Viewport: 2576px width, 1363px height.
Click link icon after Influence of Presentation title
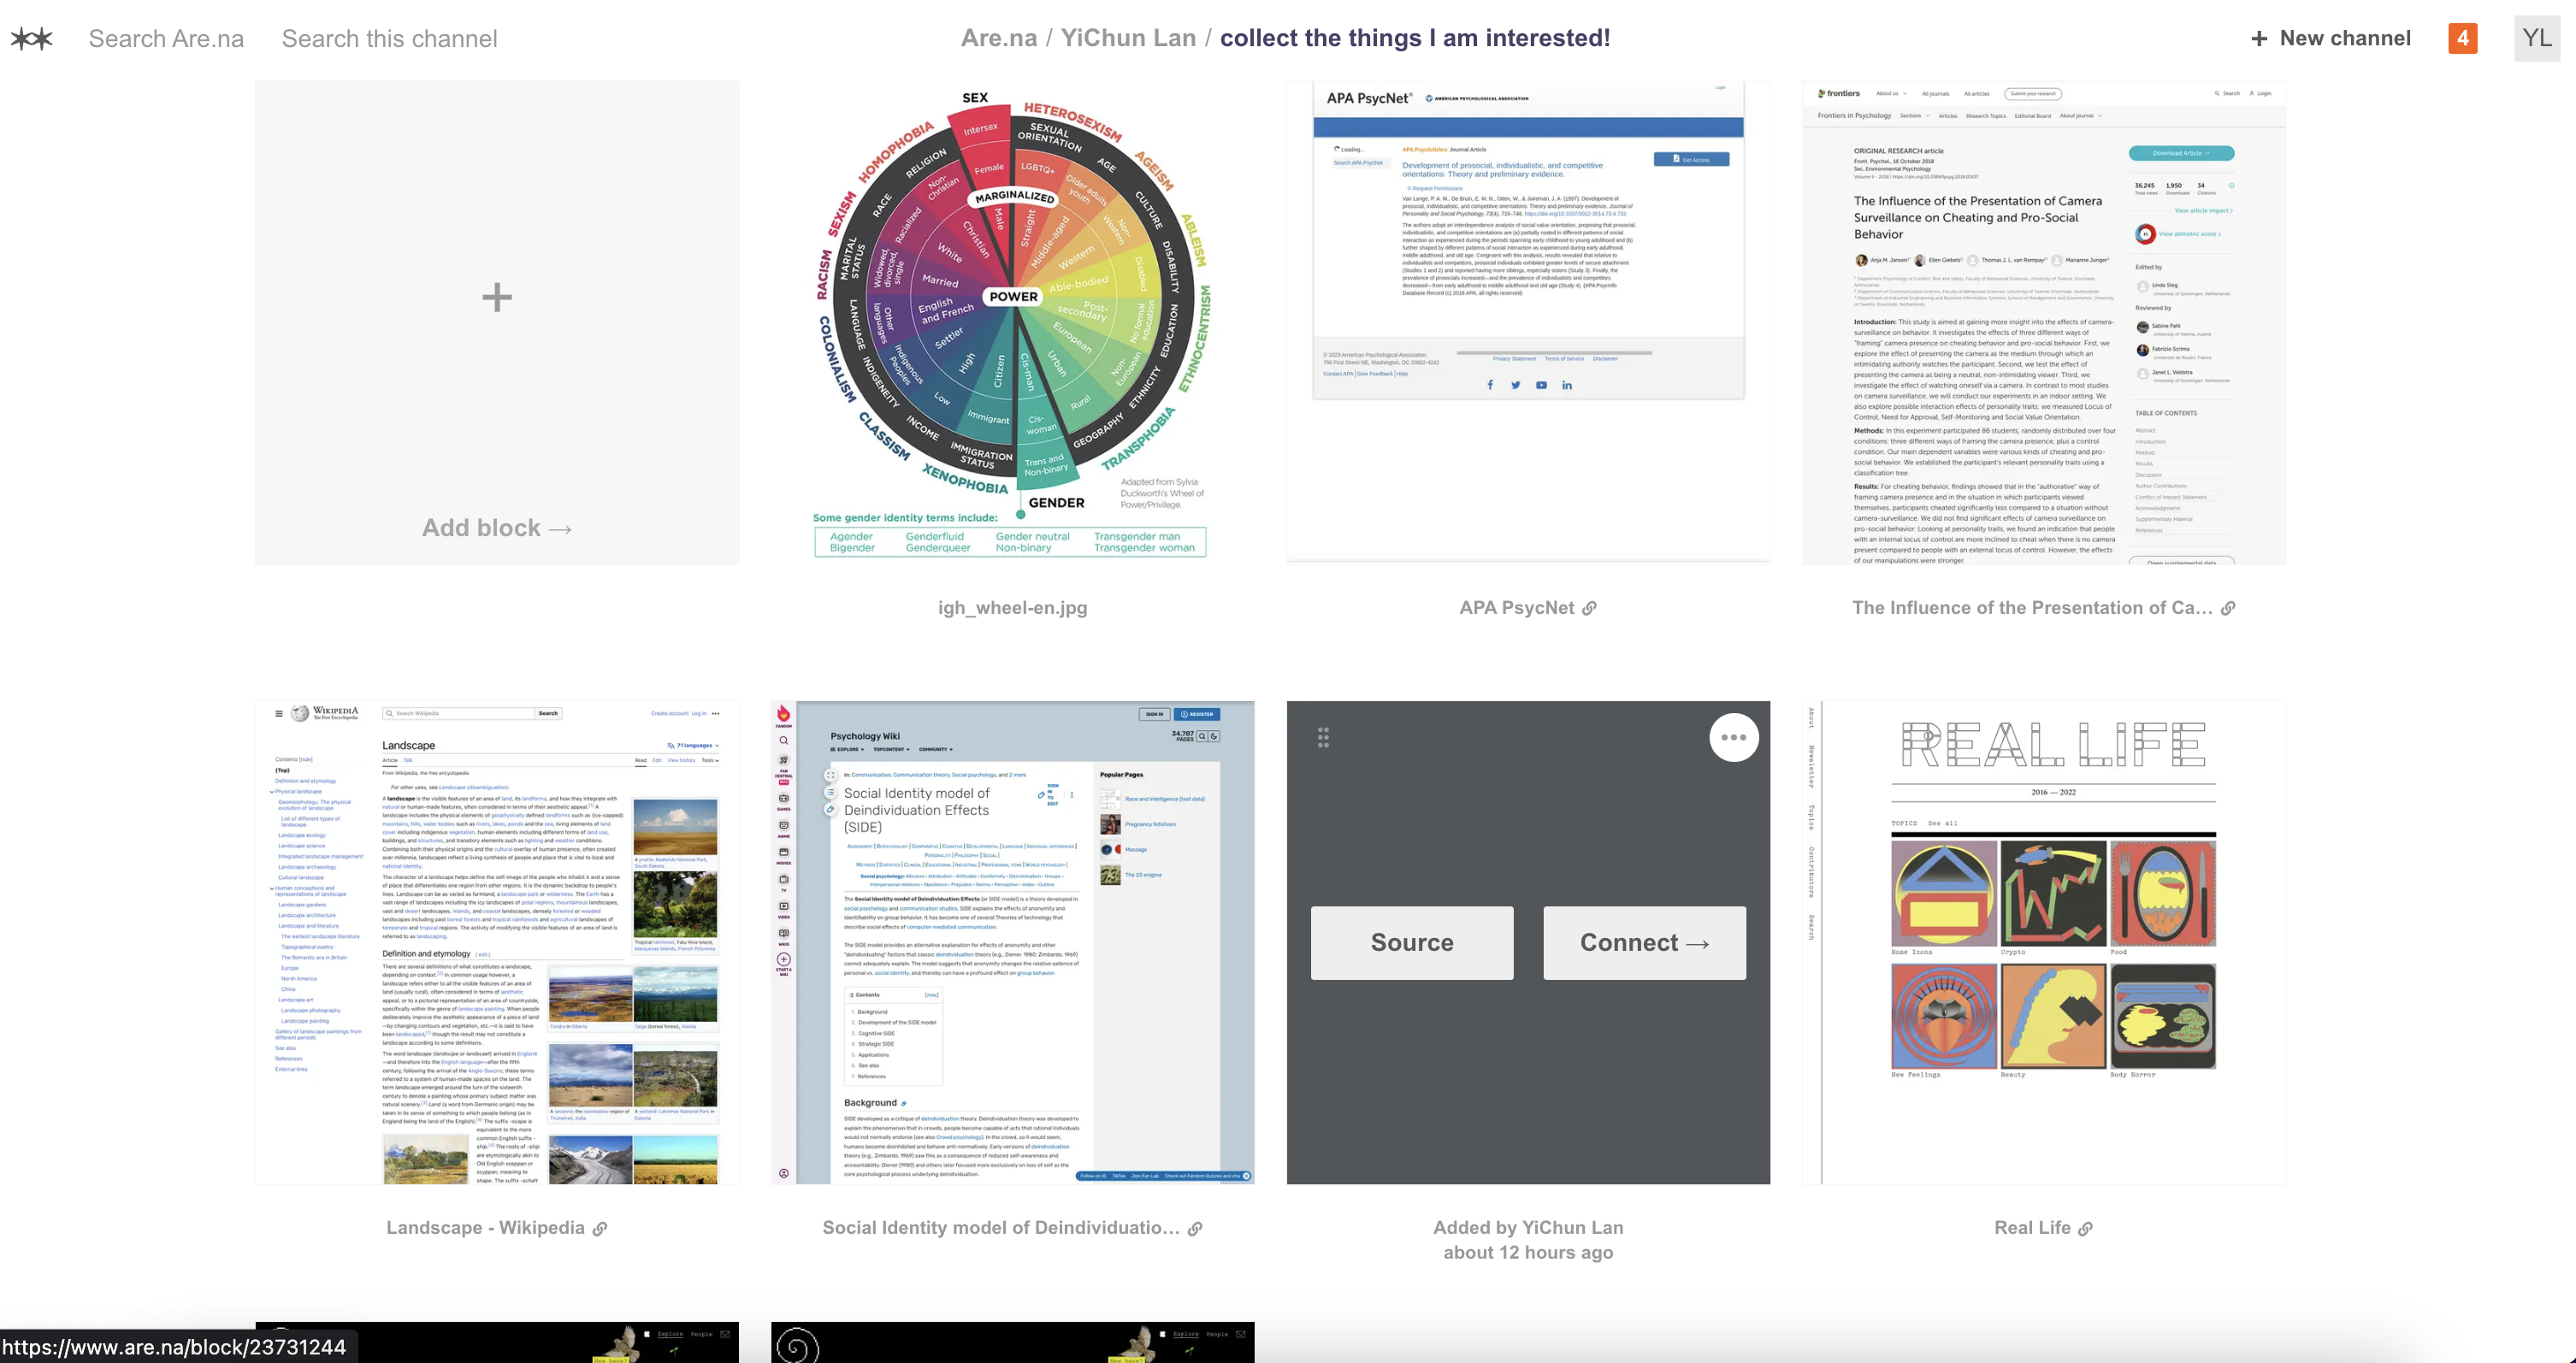2228,608
